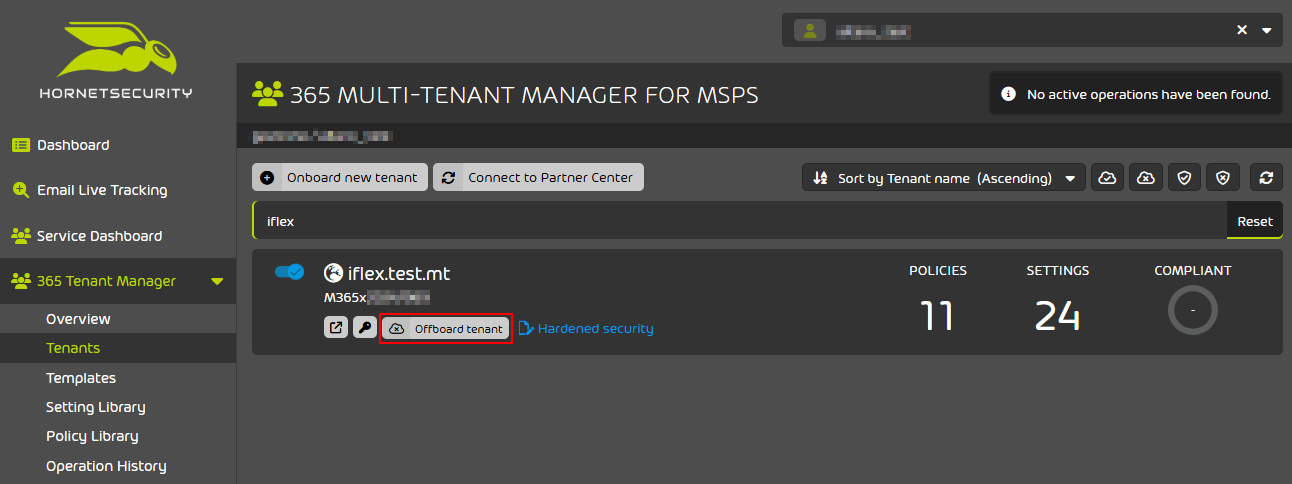Open the Hardened security template link
The width and height of the screenshot is (1292, 484).
click(586, 328)
